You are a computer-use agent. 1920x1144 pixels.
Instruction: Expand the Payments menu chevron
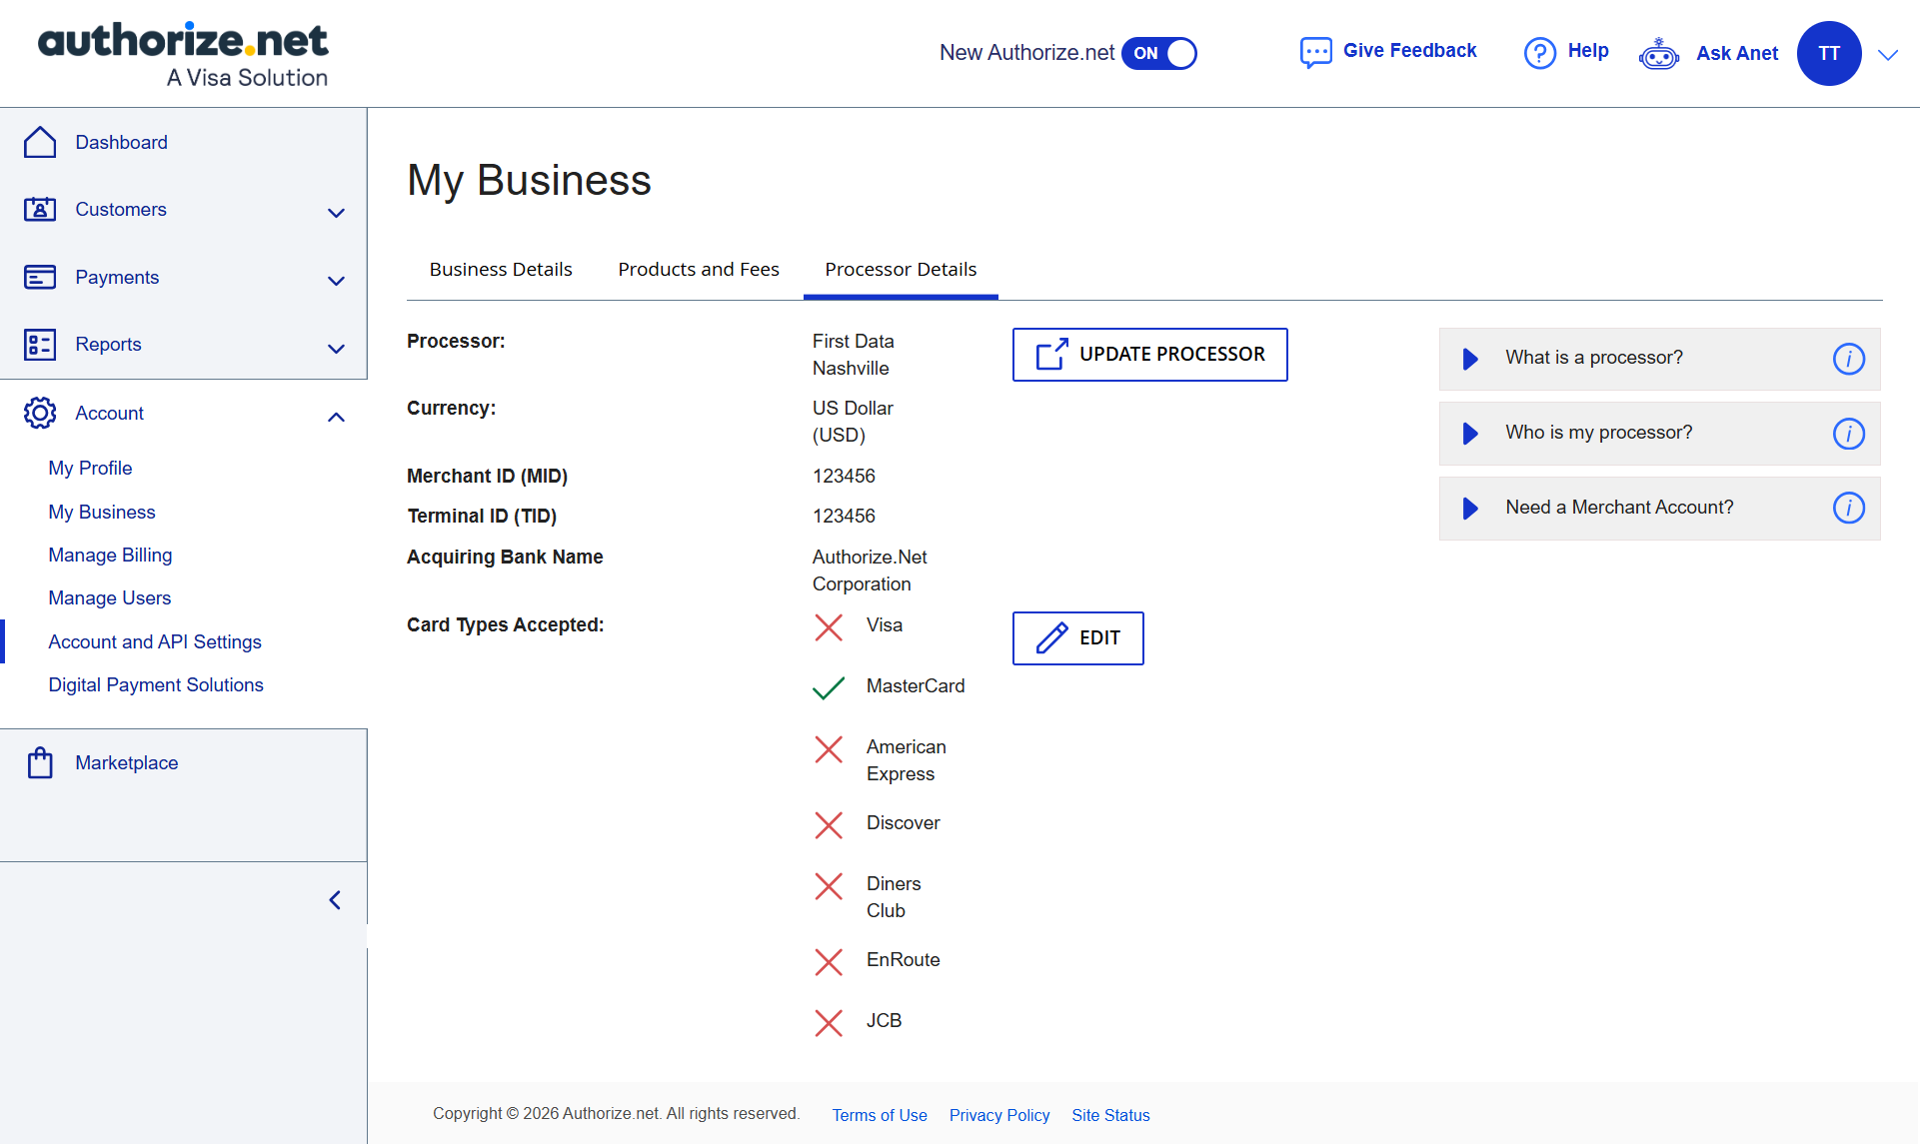pos(336,281)
